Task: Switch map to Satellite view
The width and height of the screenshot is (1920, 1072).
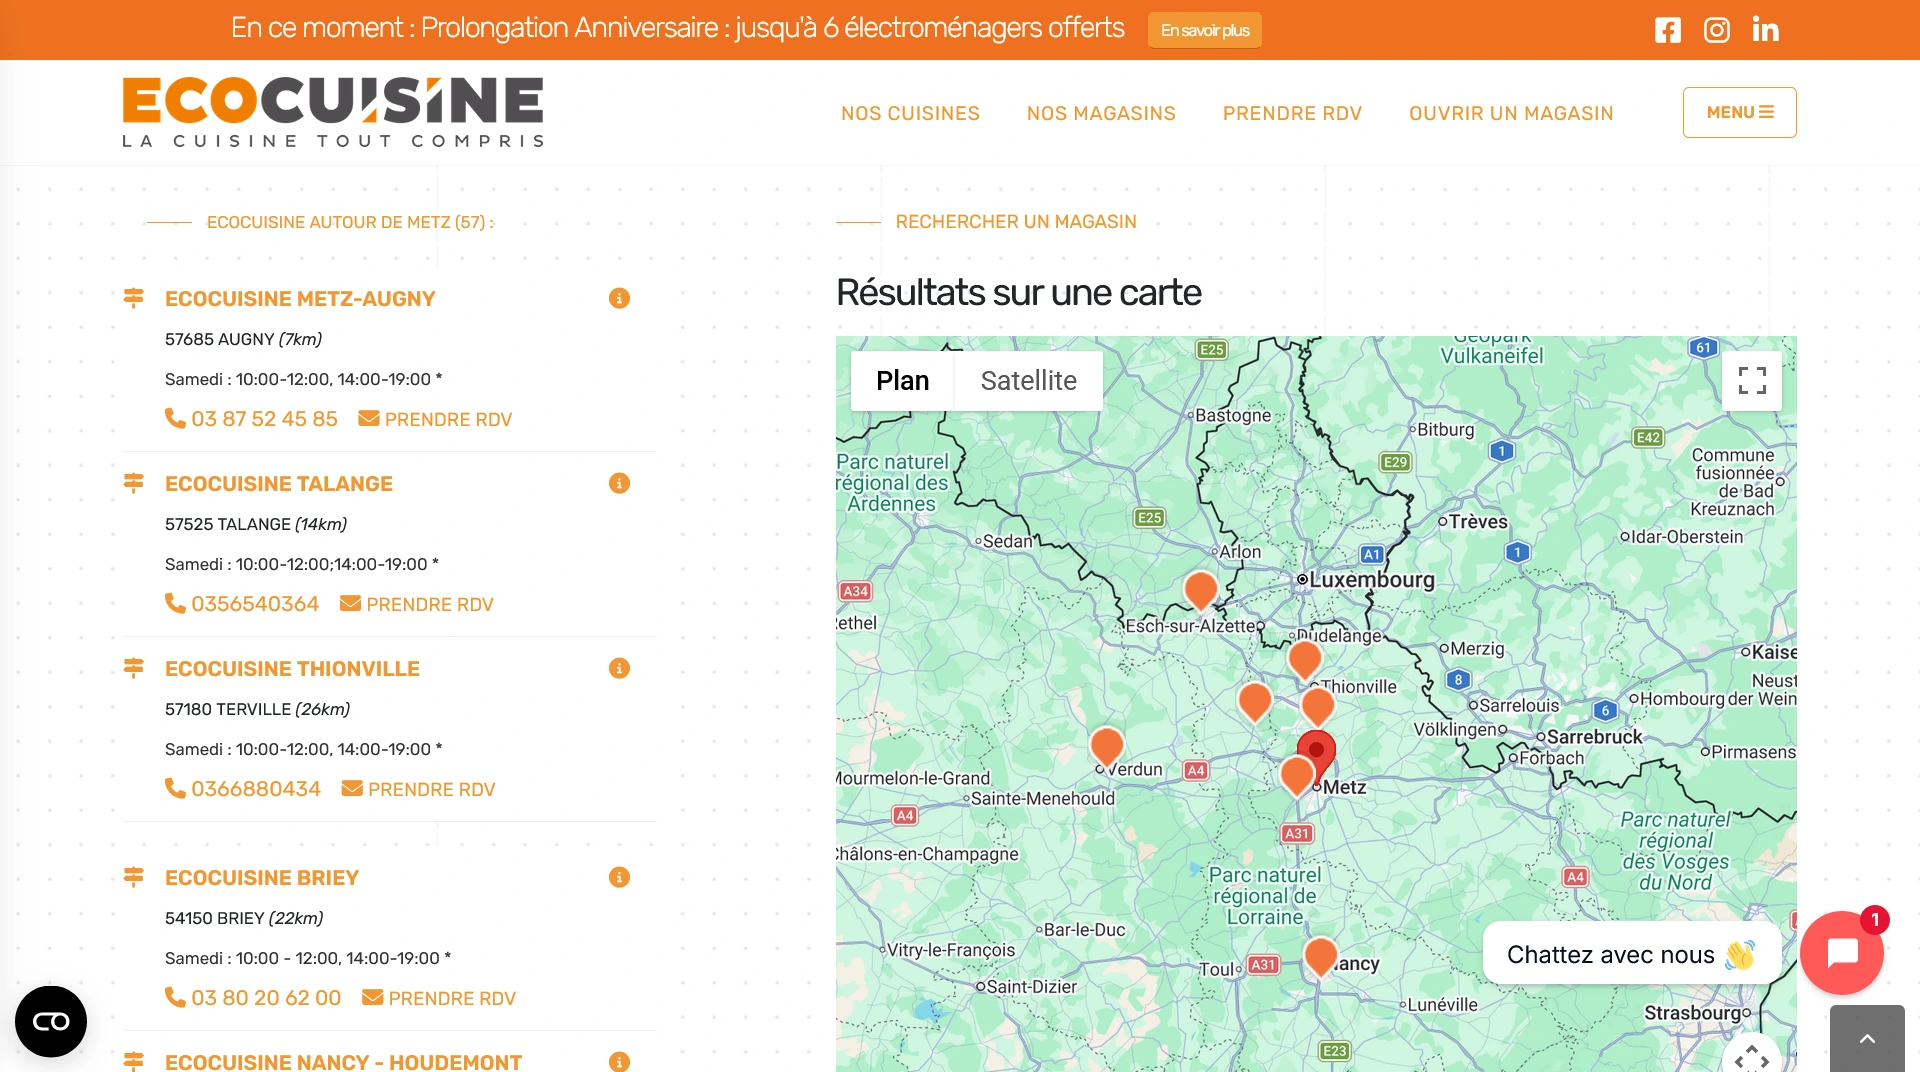Action: pyautogui.click(x=1028, y=380)
